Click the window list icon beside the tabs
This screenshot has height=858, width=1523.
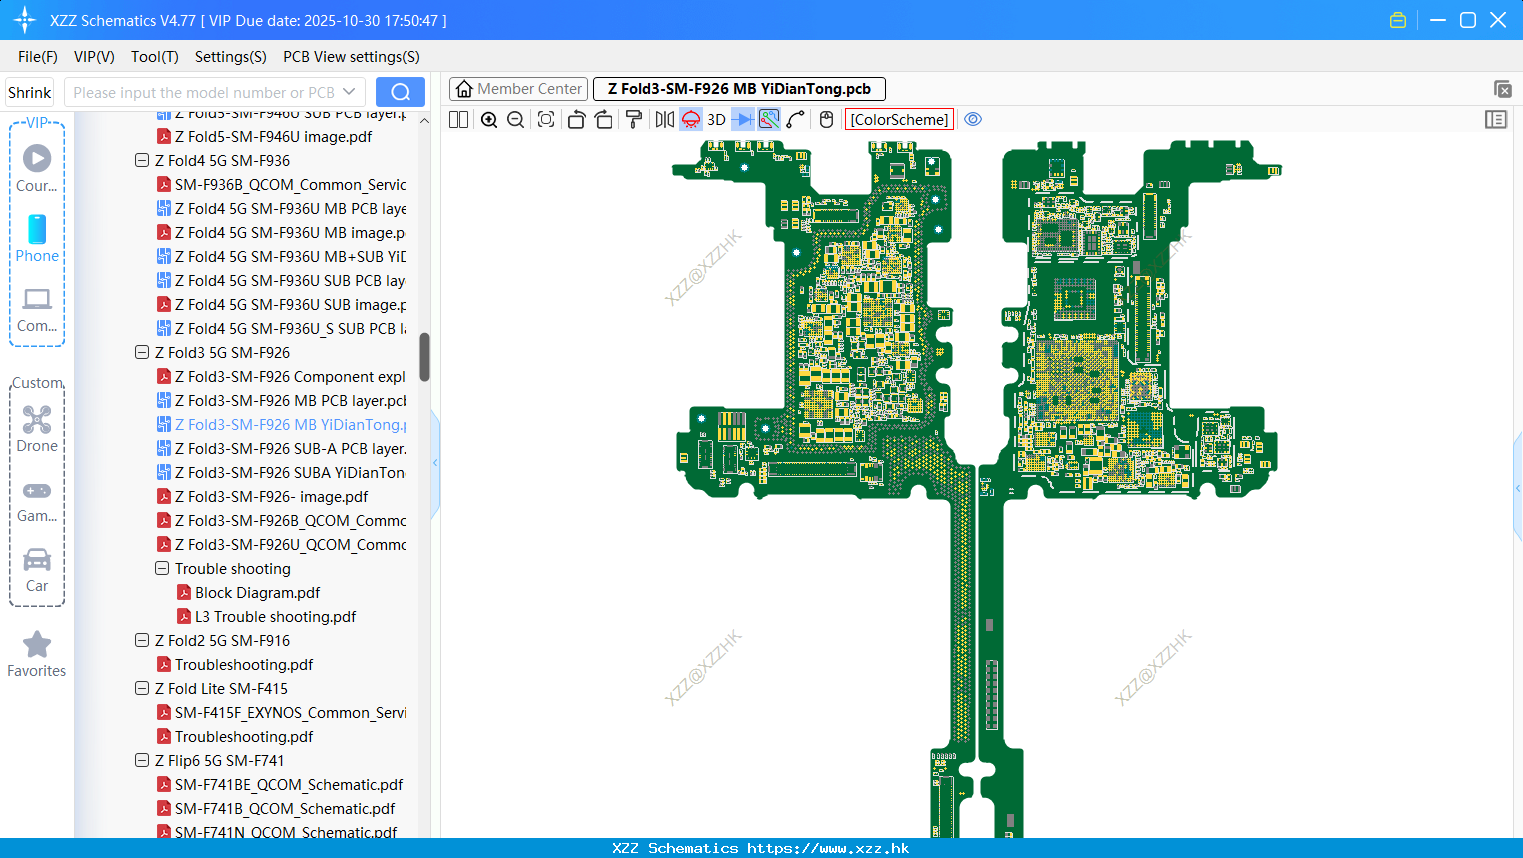1502,89
